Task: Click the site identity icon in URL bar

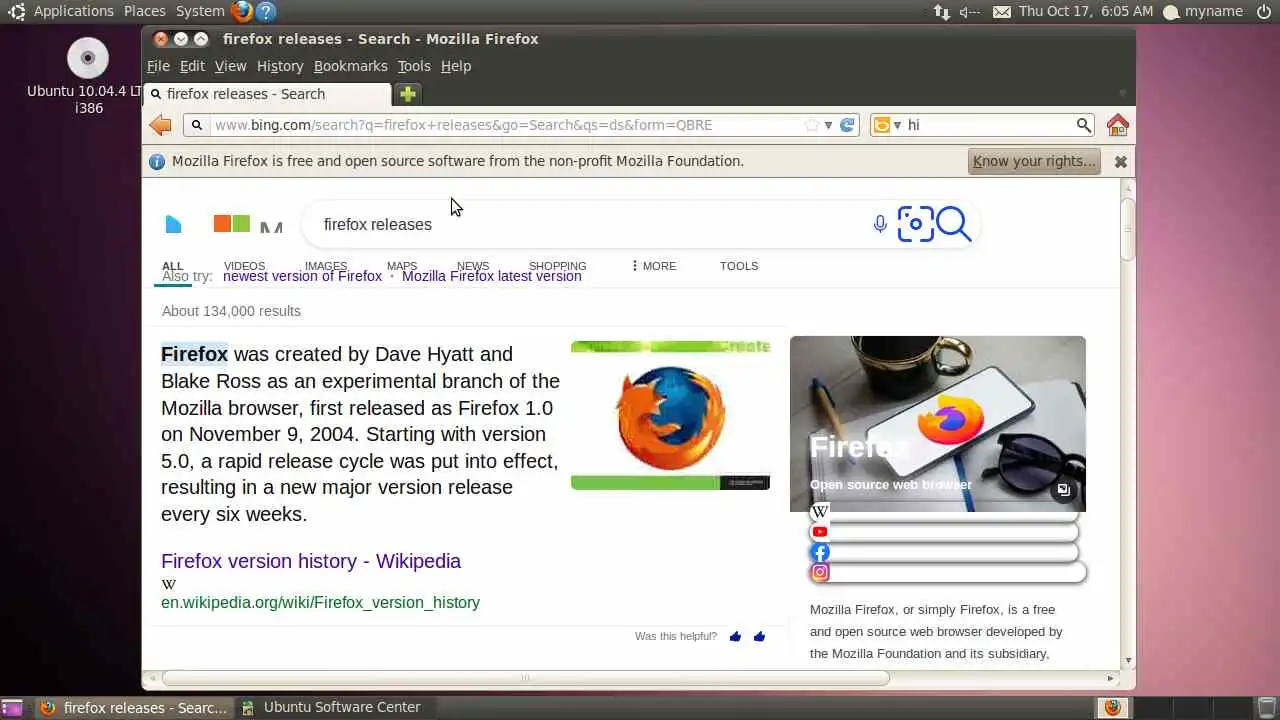Action: pyautogui.click(x=197, y=125)
